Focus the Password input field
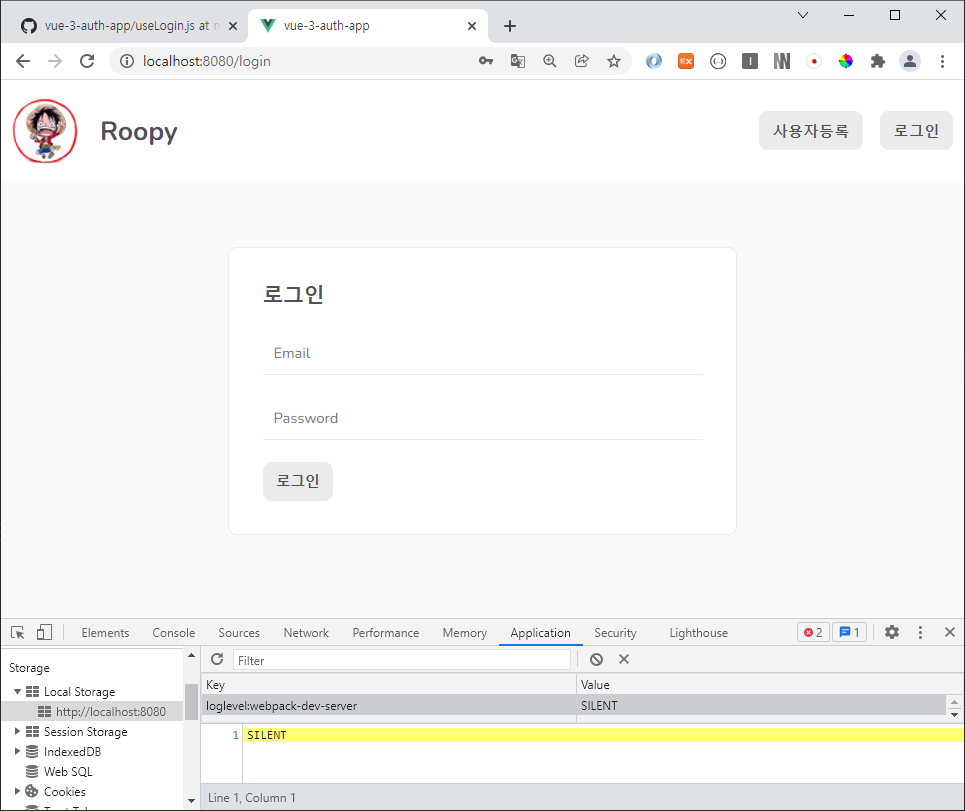 click(482, 418)
